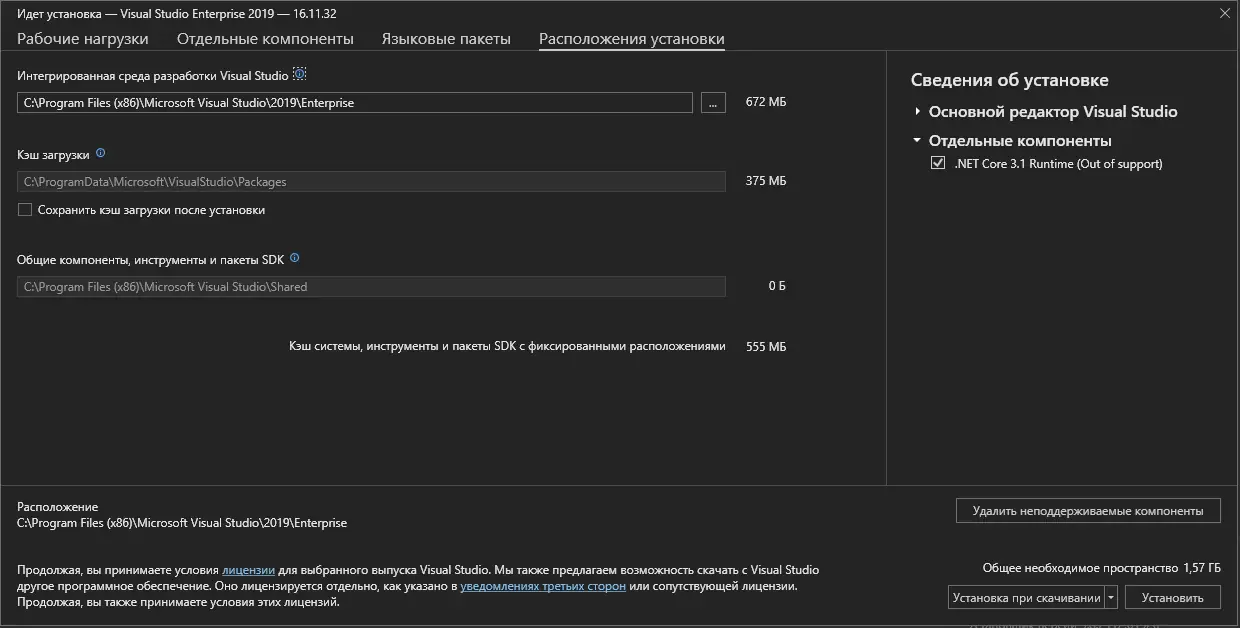Click the download cache path field
This screenshot has height=628, width=1240.
click(x=371, y=182)
